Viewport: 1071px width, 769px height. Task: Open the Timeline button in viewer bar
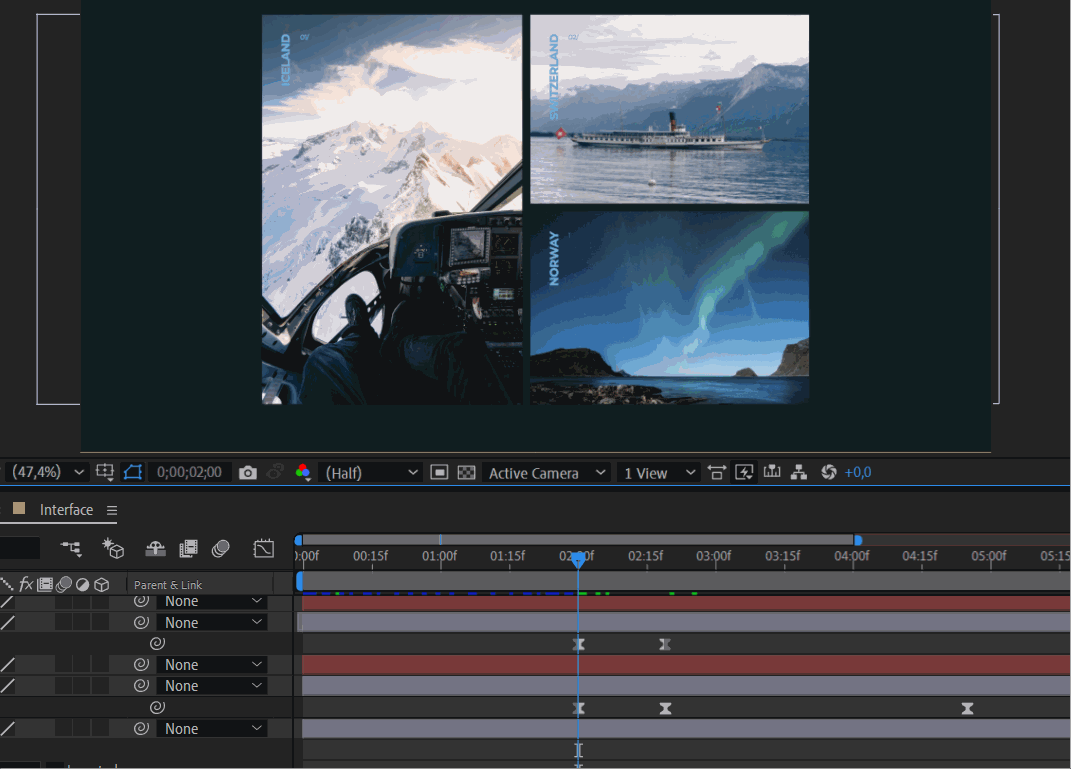pos(771,473)
